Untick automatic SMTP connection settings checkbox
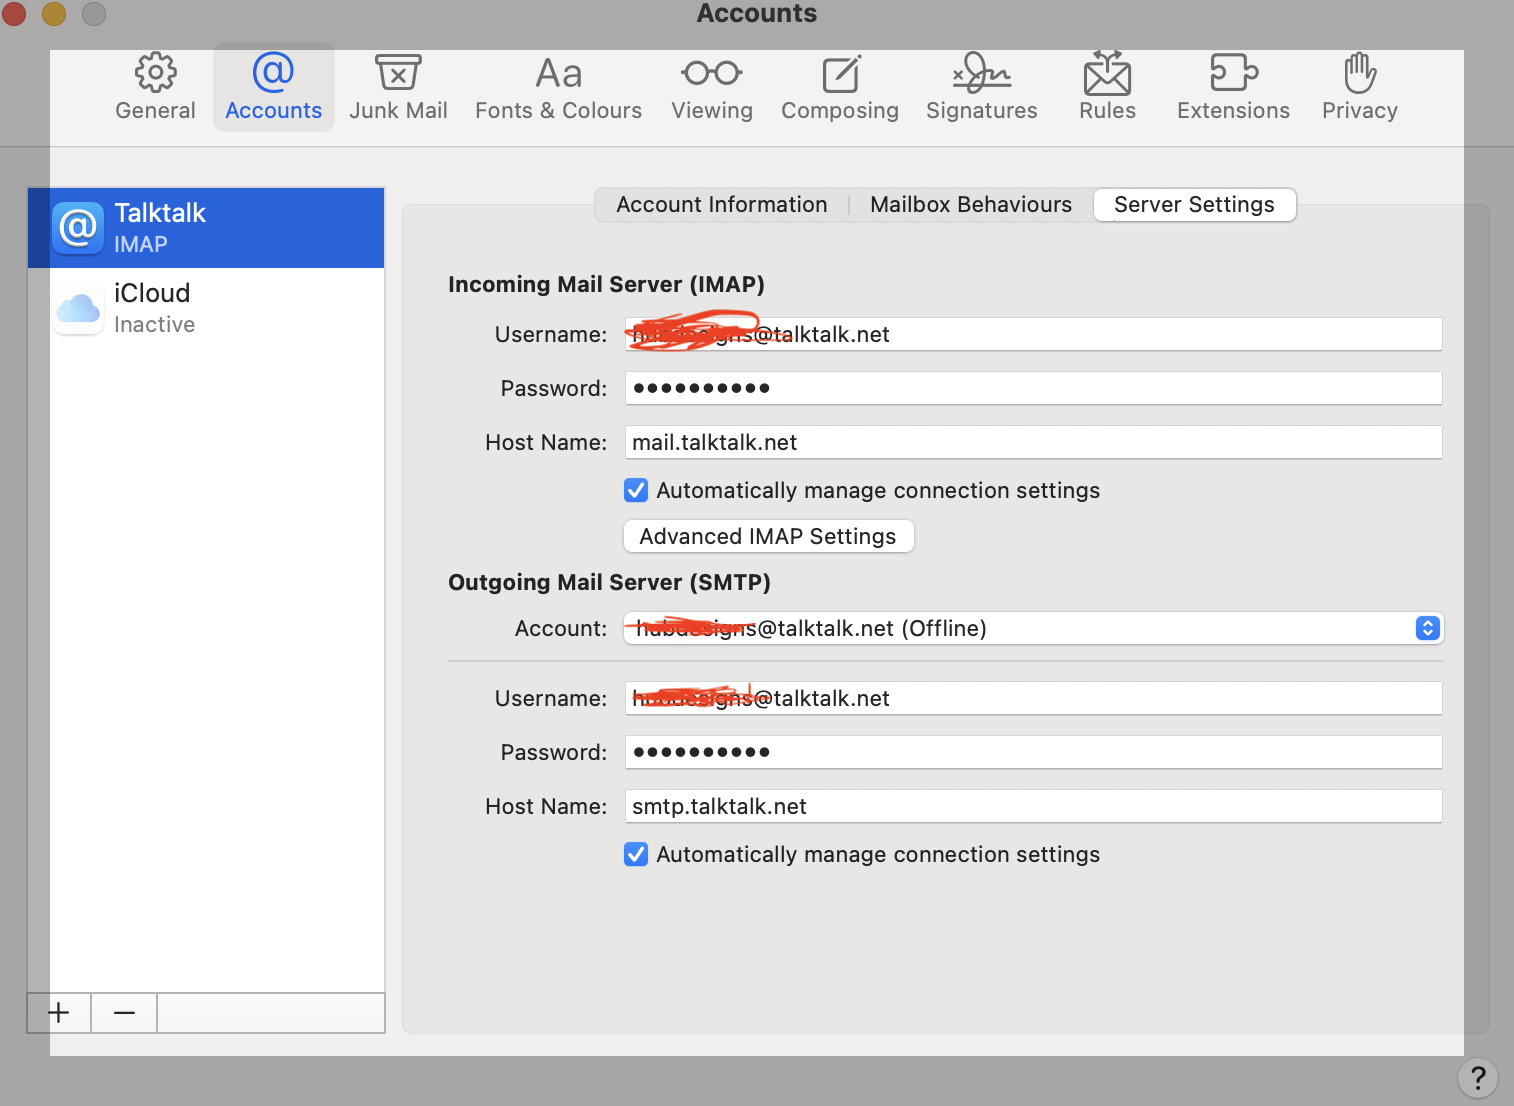Screen dimensions: 1514x1106 [x=636, y=854]
